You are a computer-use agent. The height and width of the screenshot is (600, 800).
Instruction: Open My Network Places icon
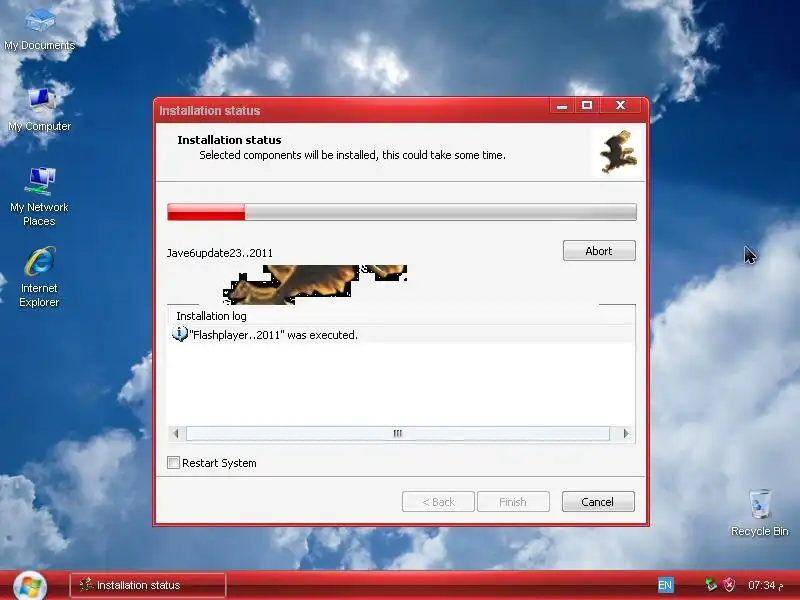tap(39, 196)
